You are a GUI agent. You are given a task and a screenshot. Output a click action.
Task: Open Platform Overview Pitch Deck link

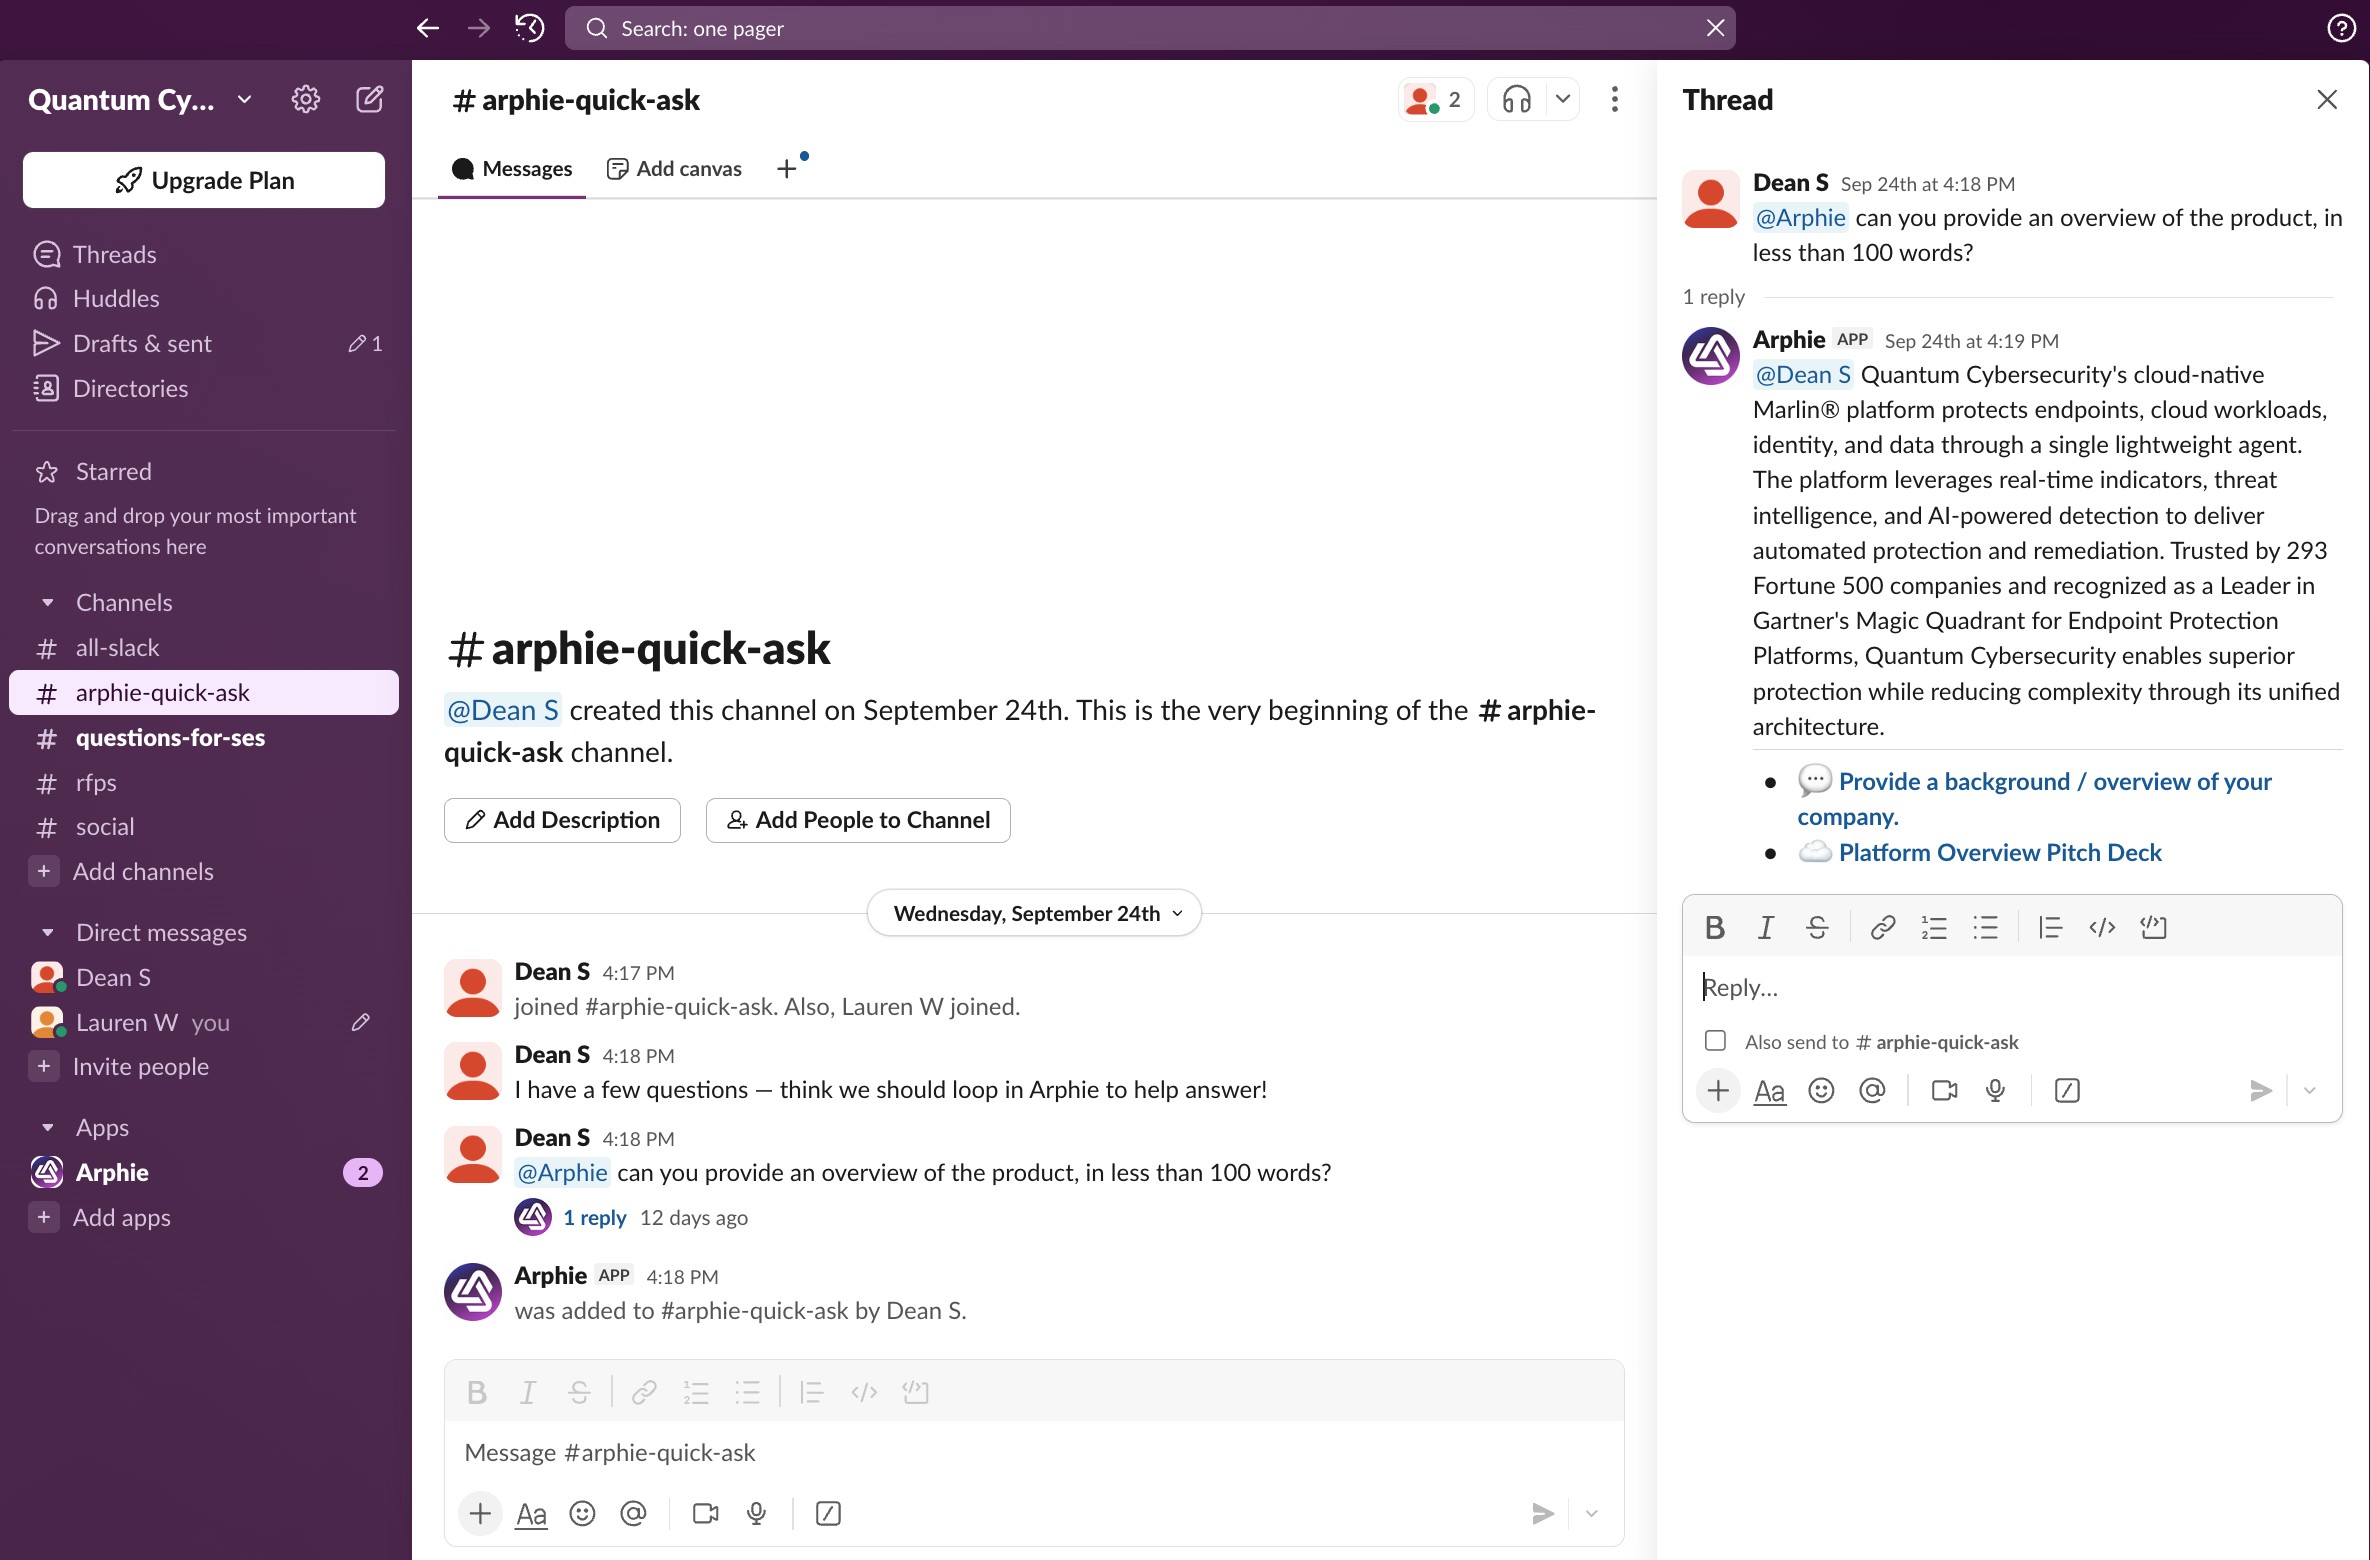pyautogui.click(x=1999, y=852)
